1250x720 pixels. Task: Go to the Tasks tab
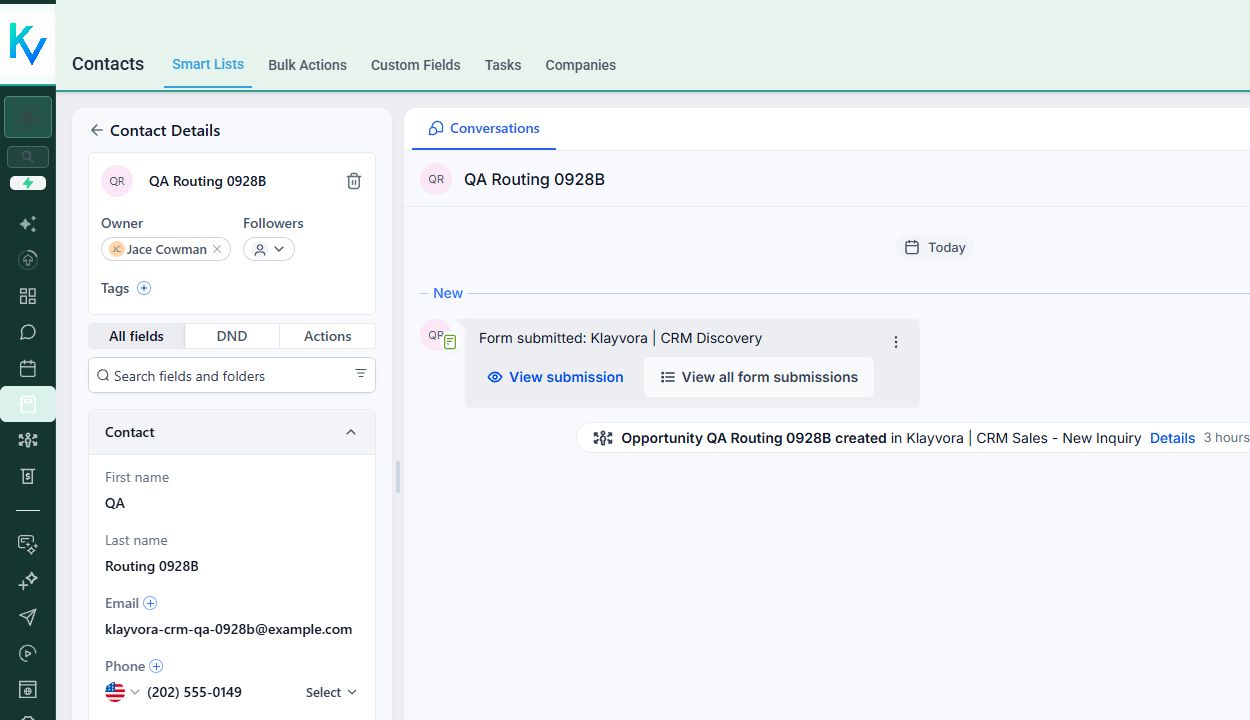coord(503,65)
